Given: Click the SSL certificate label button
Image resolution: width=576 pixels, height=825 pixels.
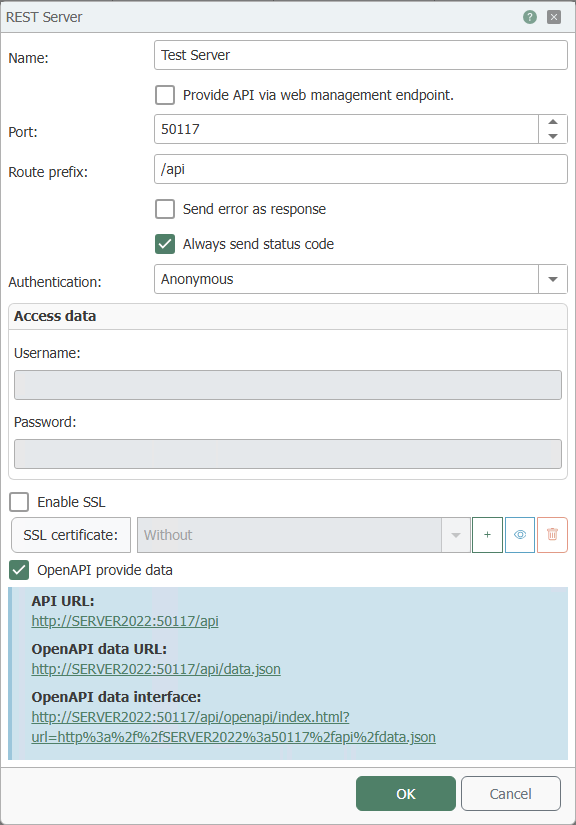Looking at the screenshot, I should [x=71, y=535].
